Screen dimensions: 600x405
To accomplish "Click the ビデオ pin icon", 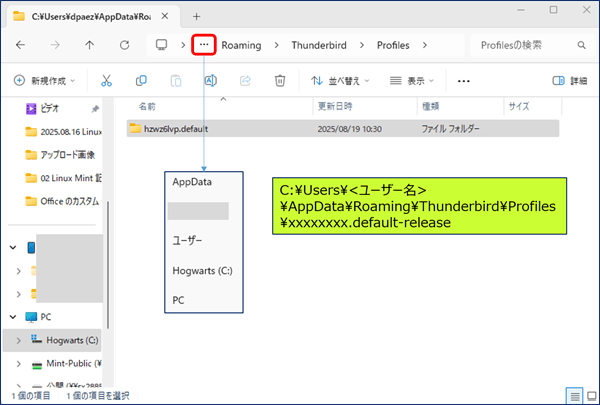I will click(x=95, y=109).
